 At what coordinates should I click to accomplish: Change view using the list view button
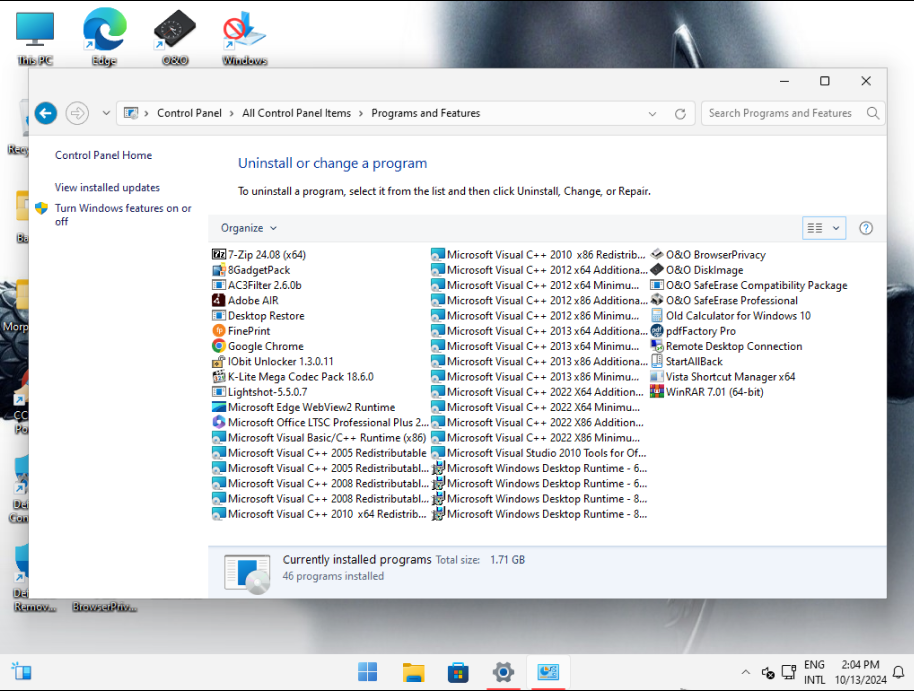815,228
